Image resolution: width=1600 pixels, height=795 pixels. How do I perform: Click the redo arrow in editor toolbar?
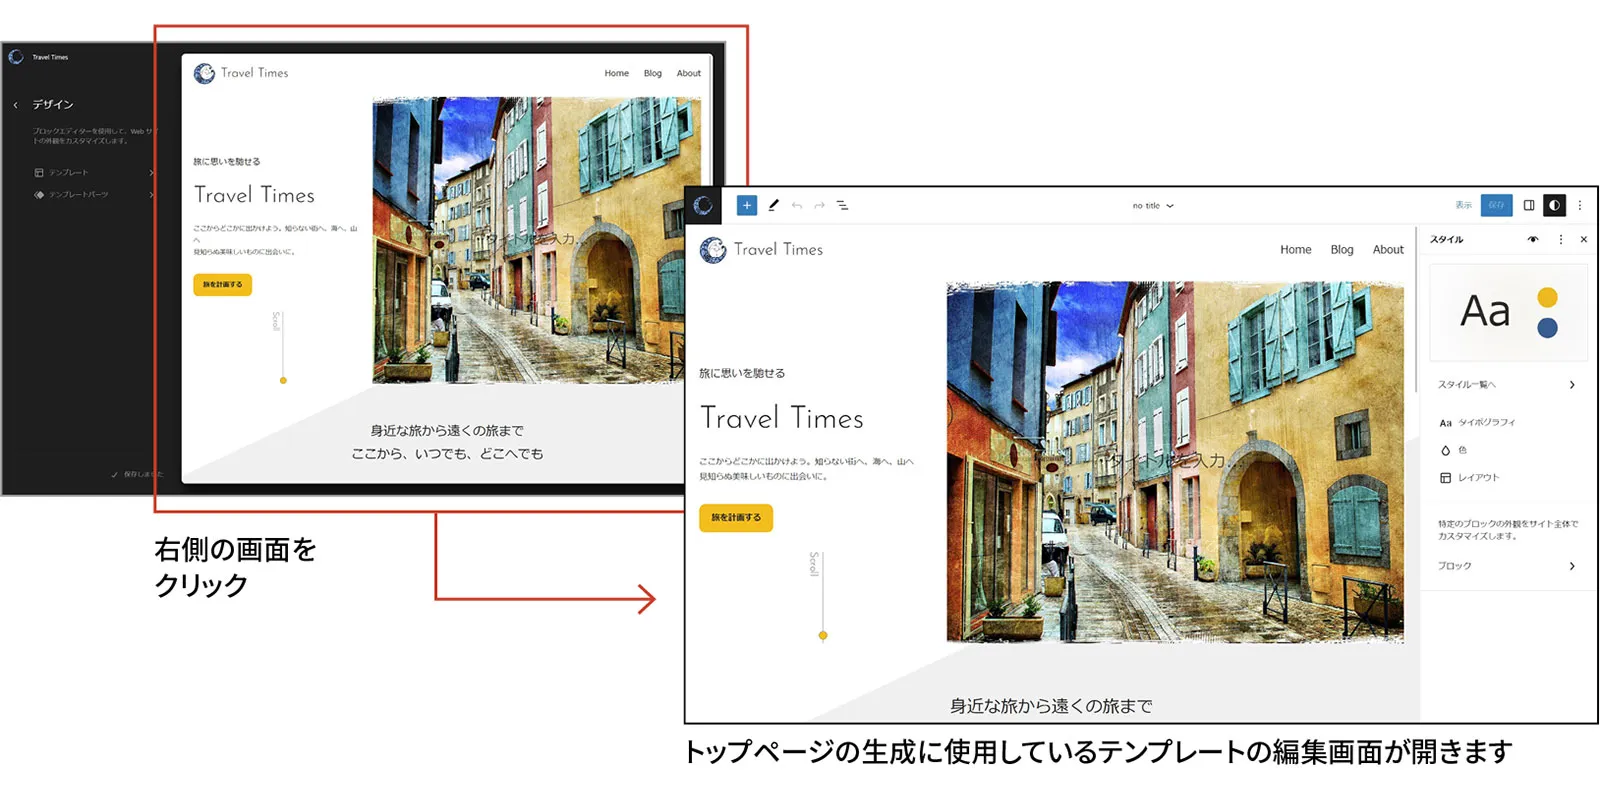[x=819, y=206]
